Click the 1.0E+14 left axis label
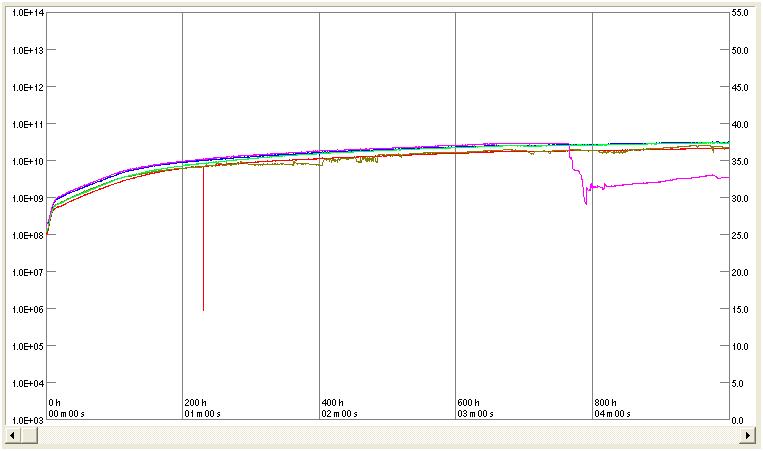Image resolution: width=763 pixels, height=451 pixels. (x=28, y=13)
